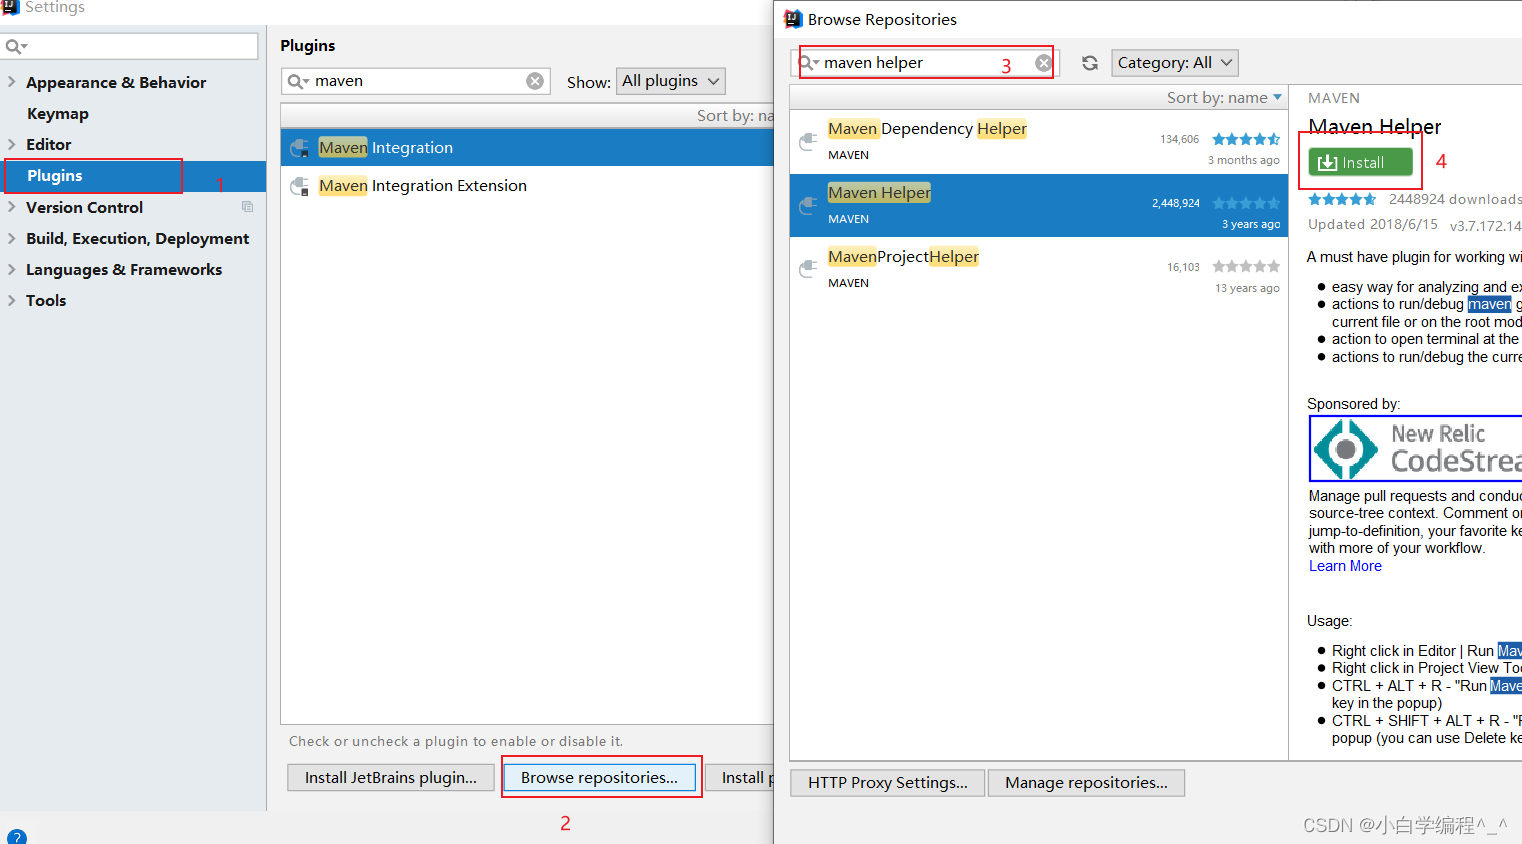Viewport: 1522px width, 844px height.
Task: Click the MavenProjectHelper plugin icon
Action: coord(808,270)
